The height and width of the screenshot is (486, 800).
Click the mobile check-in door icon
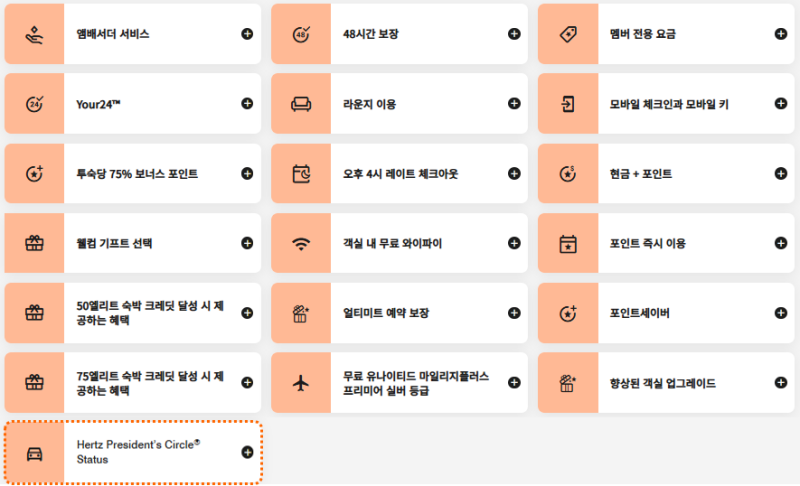tap(568, 104)
